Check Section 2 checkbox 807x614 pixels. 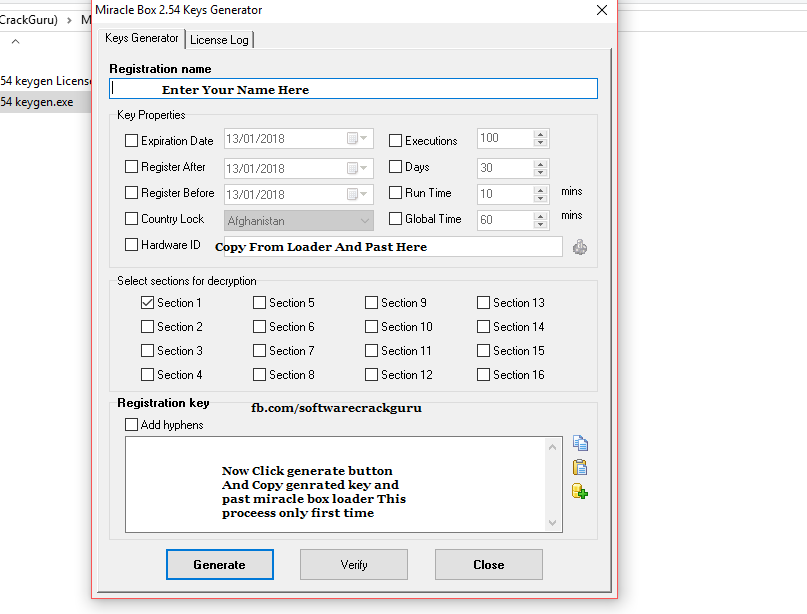pyautogui.click(x=147, y=327)
